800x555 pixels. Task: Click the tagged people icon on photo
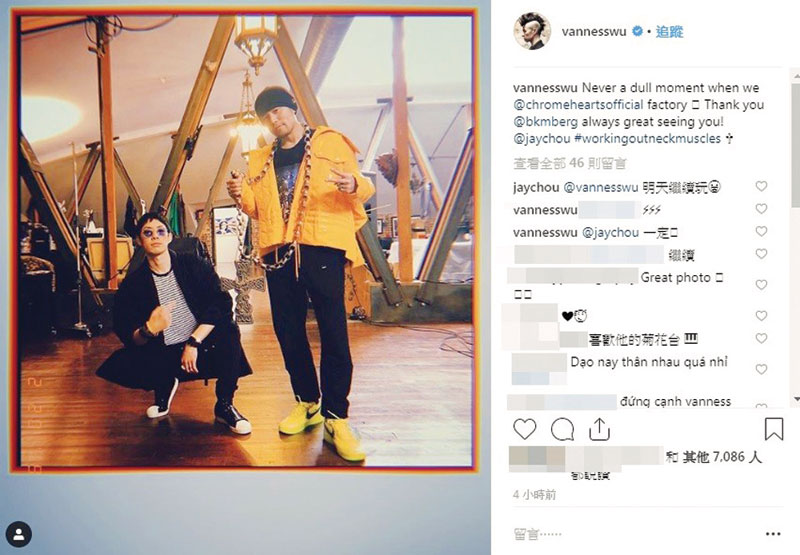19,535
